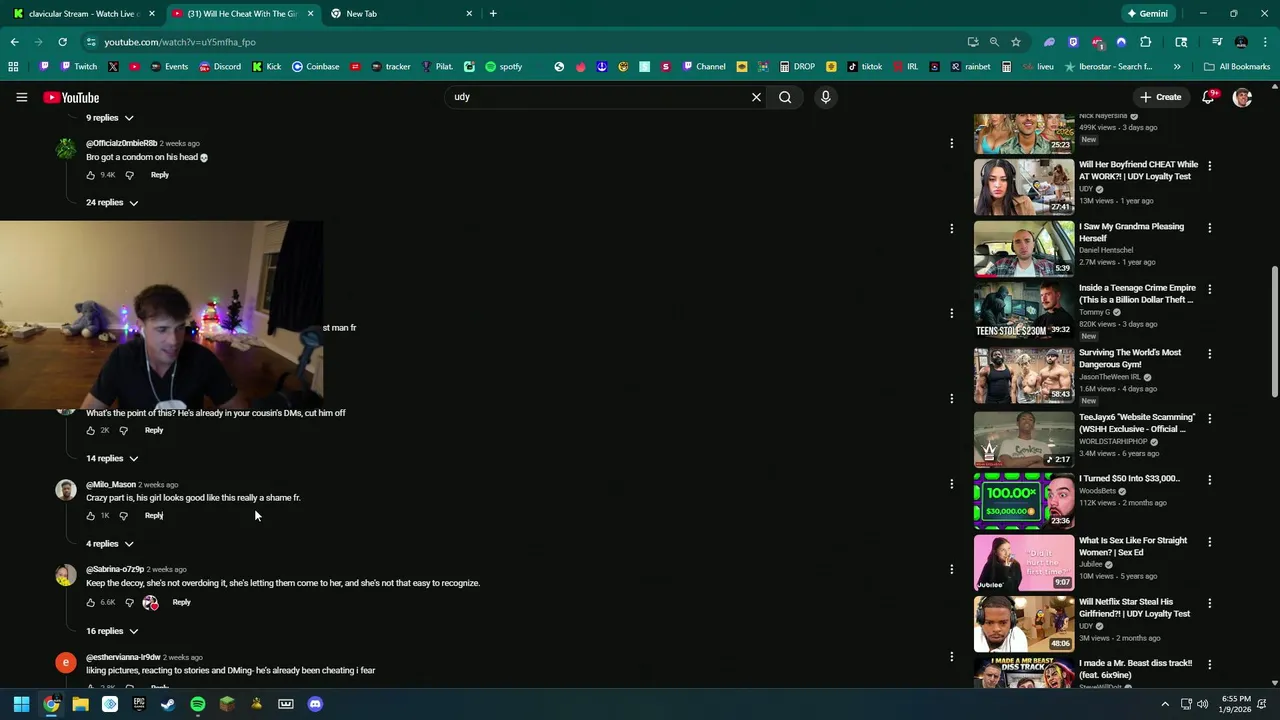Viewport: 1280px width, 720px height.
Task: Clear the search box text
Action: [756, 97]
